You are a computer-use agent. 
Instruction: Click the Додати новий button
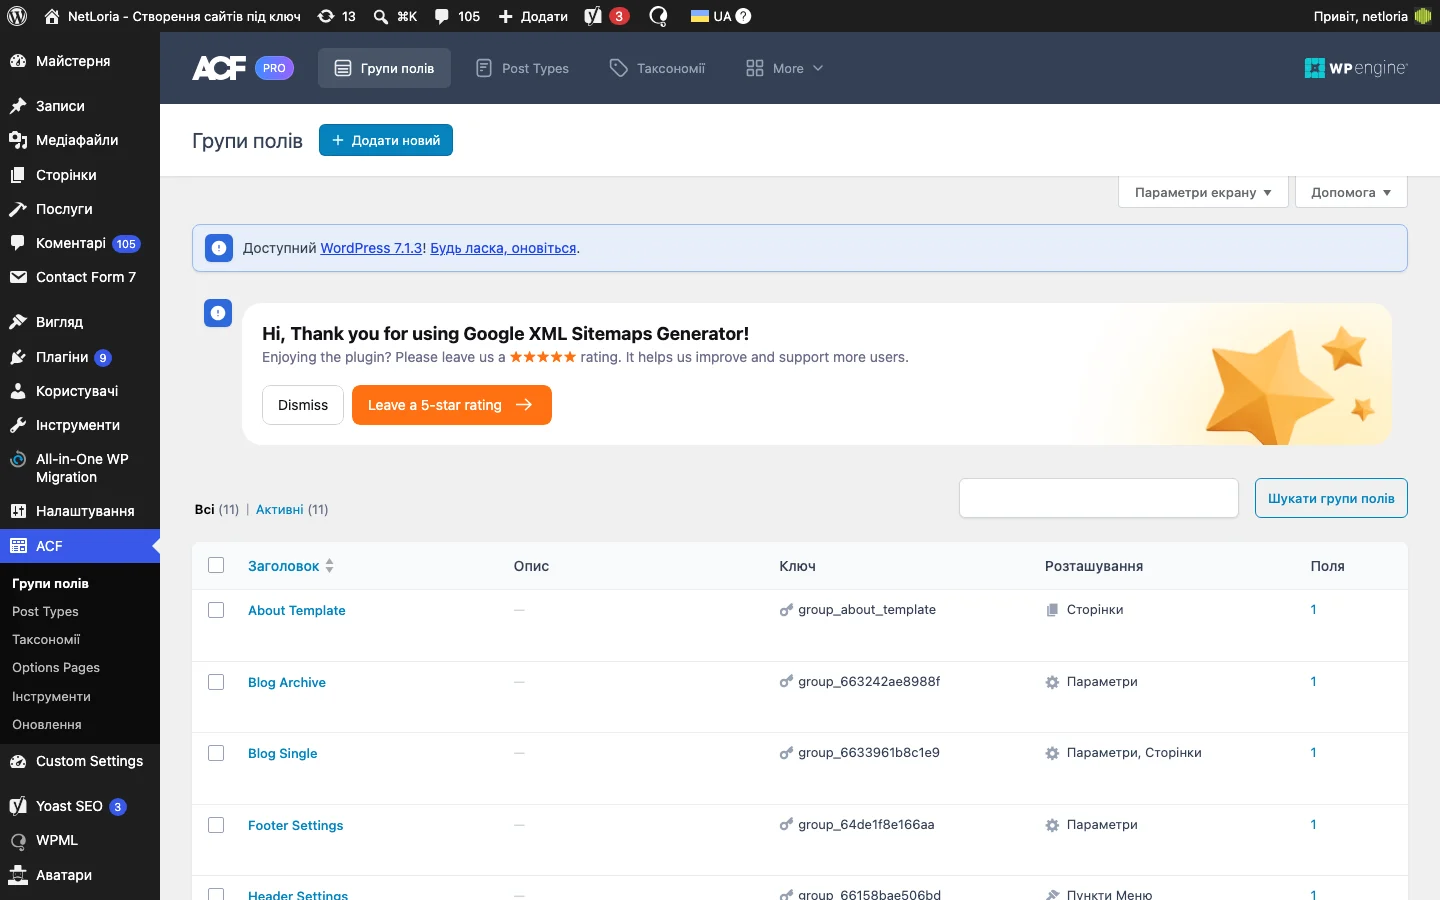(x=386, y=140)
